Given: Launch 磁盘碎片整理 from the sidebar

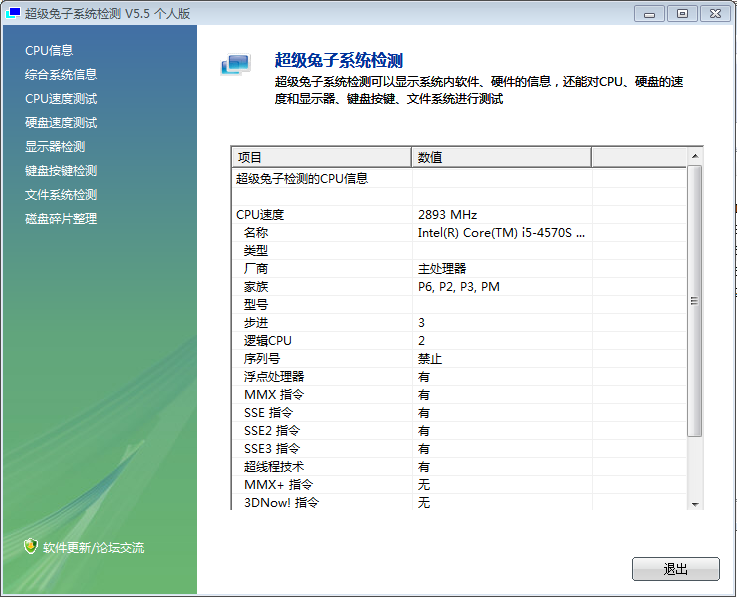Looking at the screenshot, I should pos(61,218).
